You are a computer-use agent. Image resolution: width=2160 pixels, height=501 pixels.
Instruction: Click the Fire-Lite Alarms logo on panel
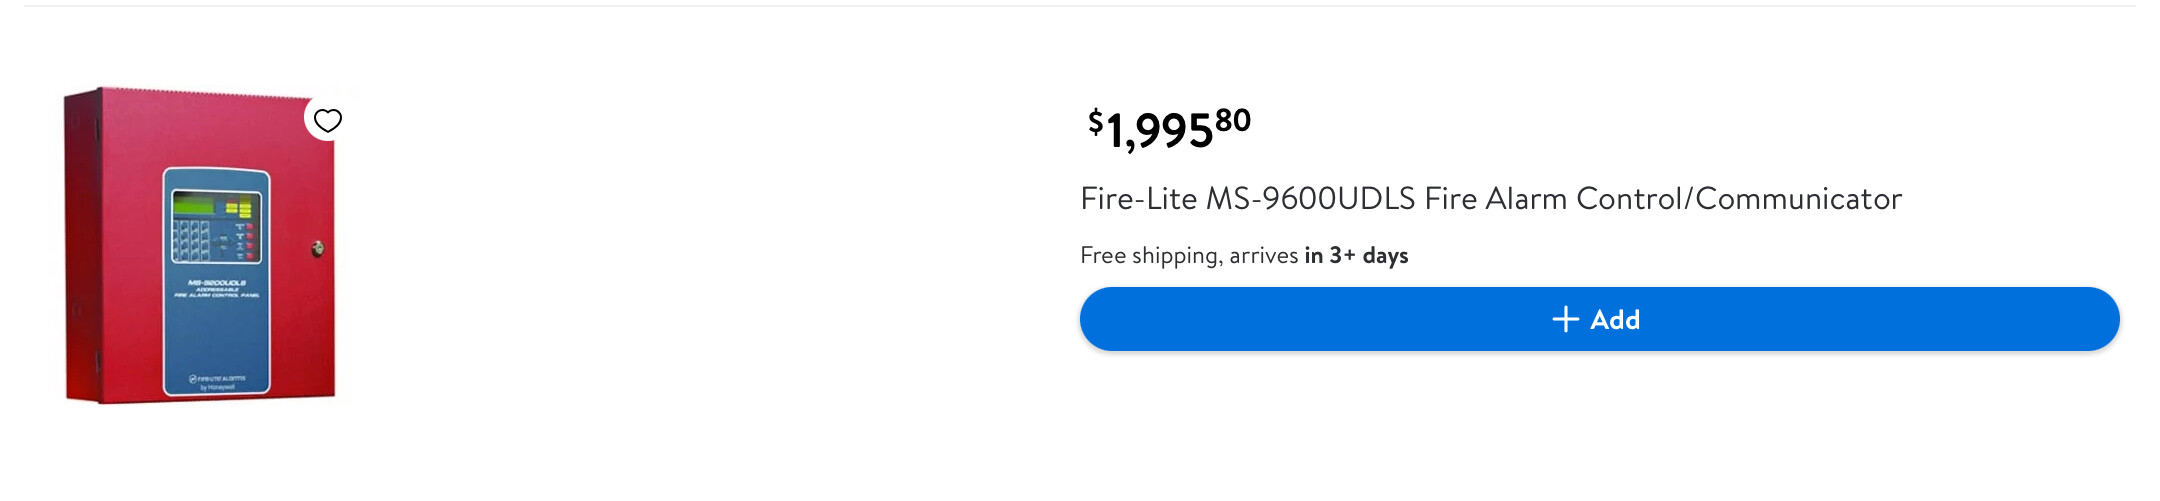pos(217,381)
